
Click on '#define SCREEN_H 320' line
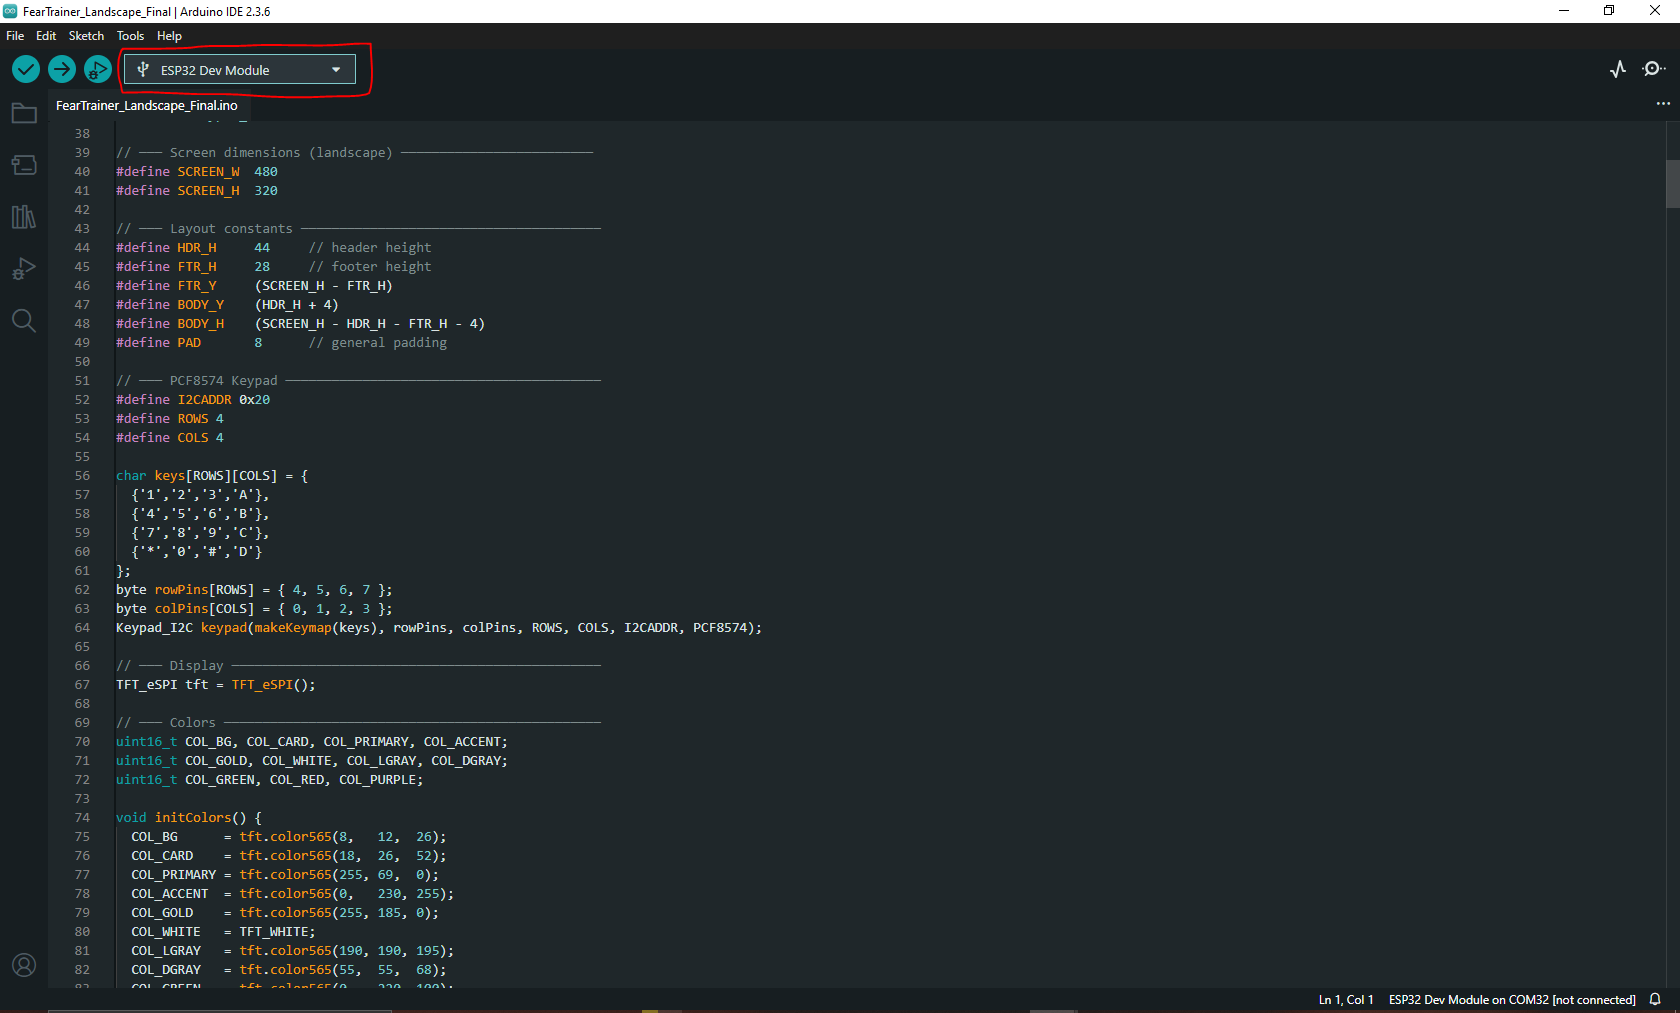coord(197,191)
